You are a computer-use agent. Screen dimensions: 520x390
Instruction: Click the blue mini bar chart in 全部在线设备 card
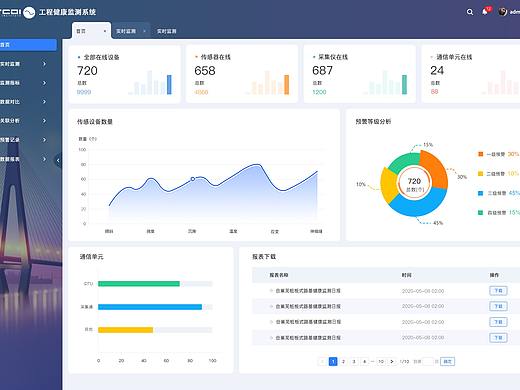click(150, 83)
